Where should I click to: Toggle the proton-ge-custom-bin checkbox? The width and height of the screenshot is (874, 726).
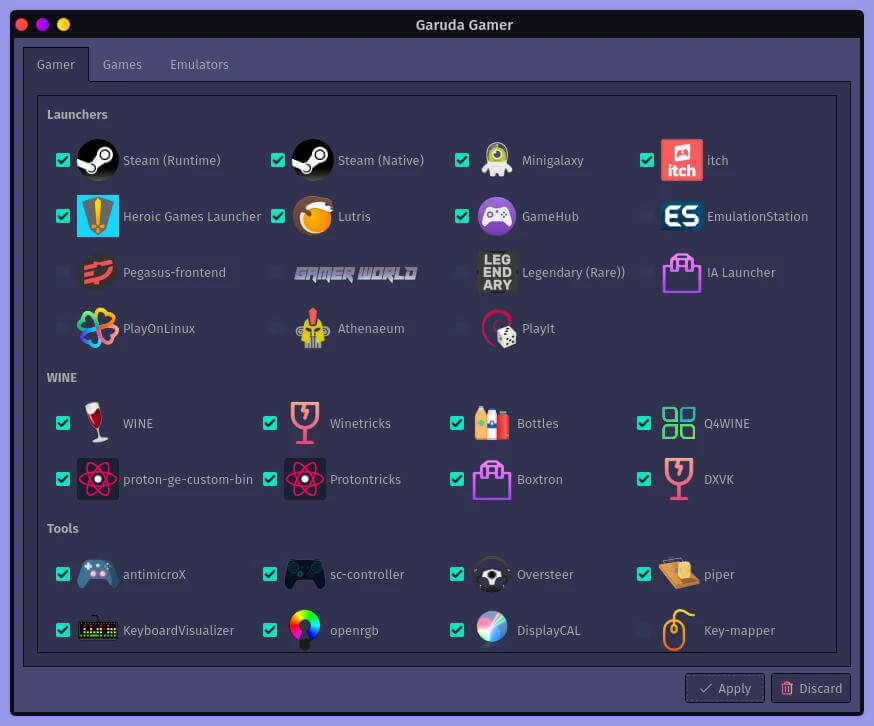coord(63,479)
